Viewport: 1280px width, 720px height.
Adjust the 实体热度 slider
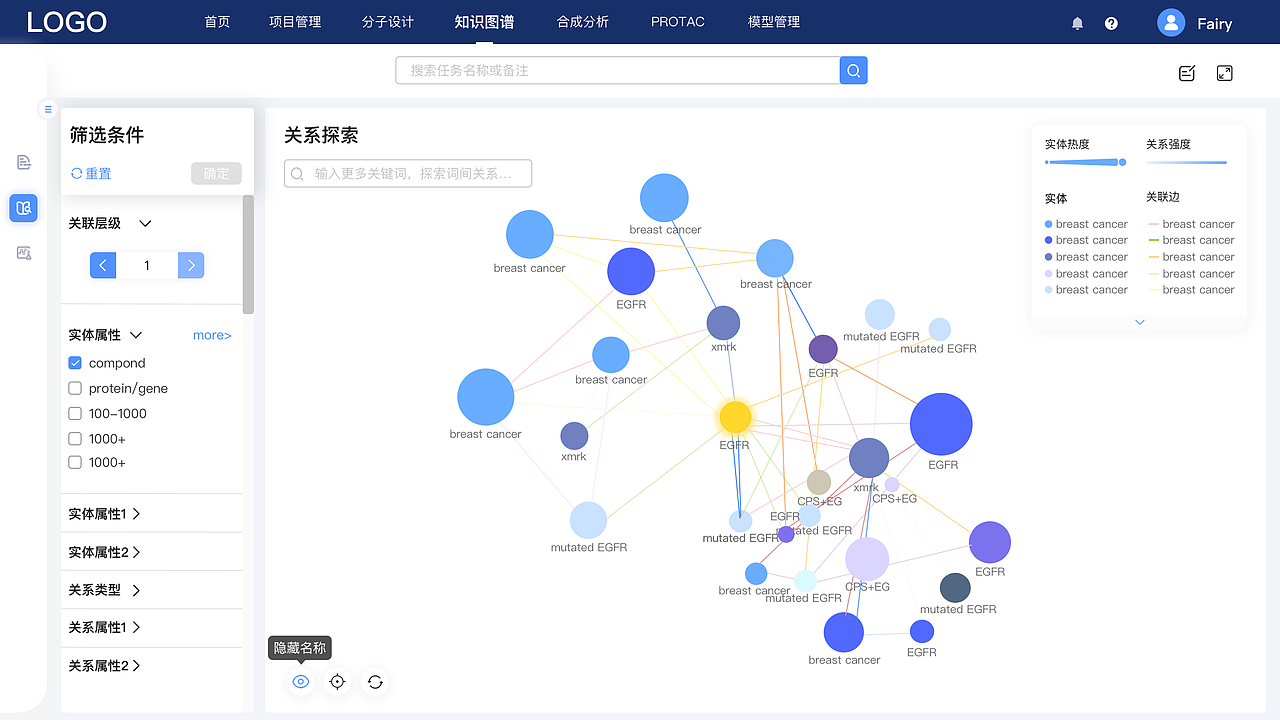pyautogui.click(x=1086, y=162)
